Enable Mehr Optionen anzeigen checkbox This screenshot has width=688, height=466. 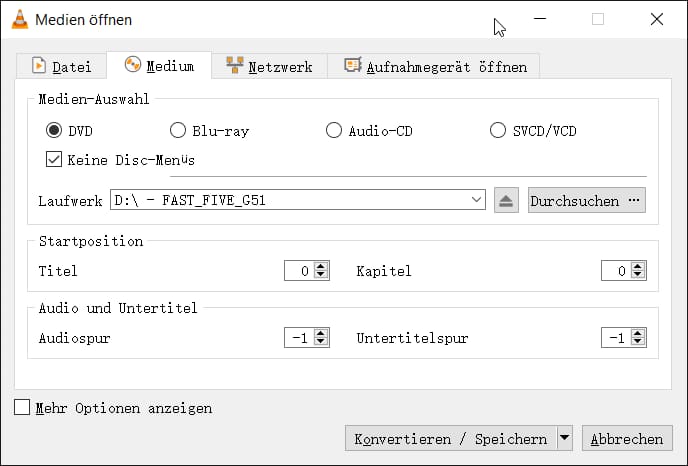[22, 407]
